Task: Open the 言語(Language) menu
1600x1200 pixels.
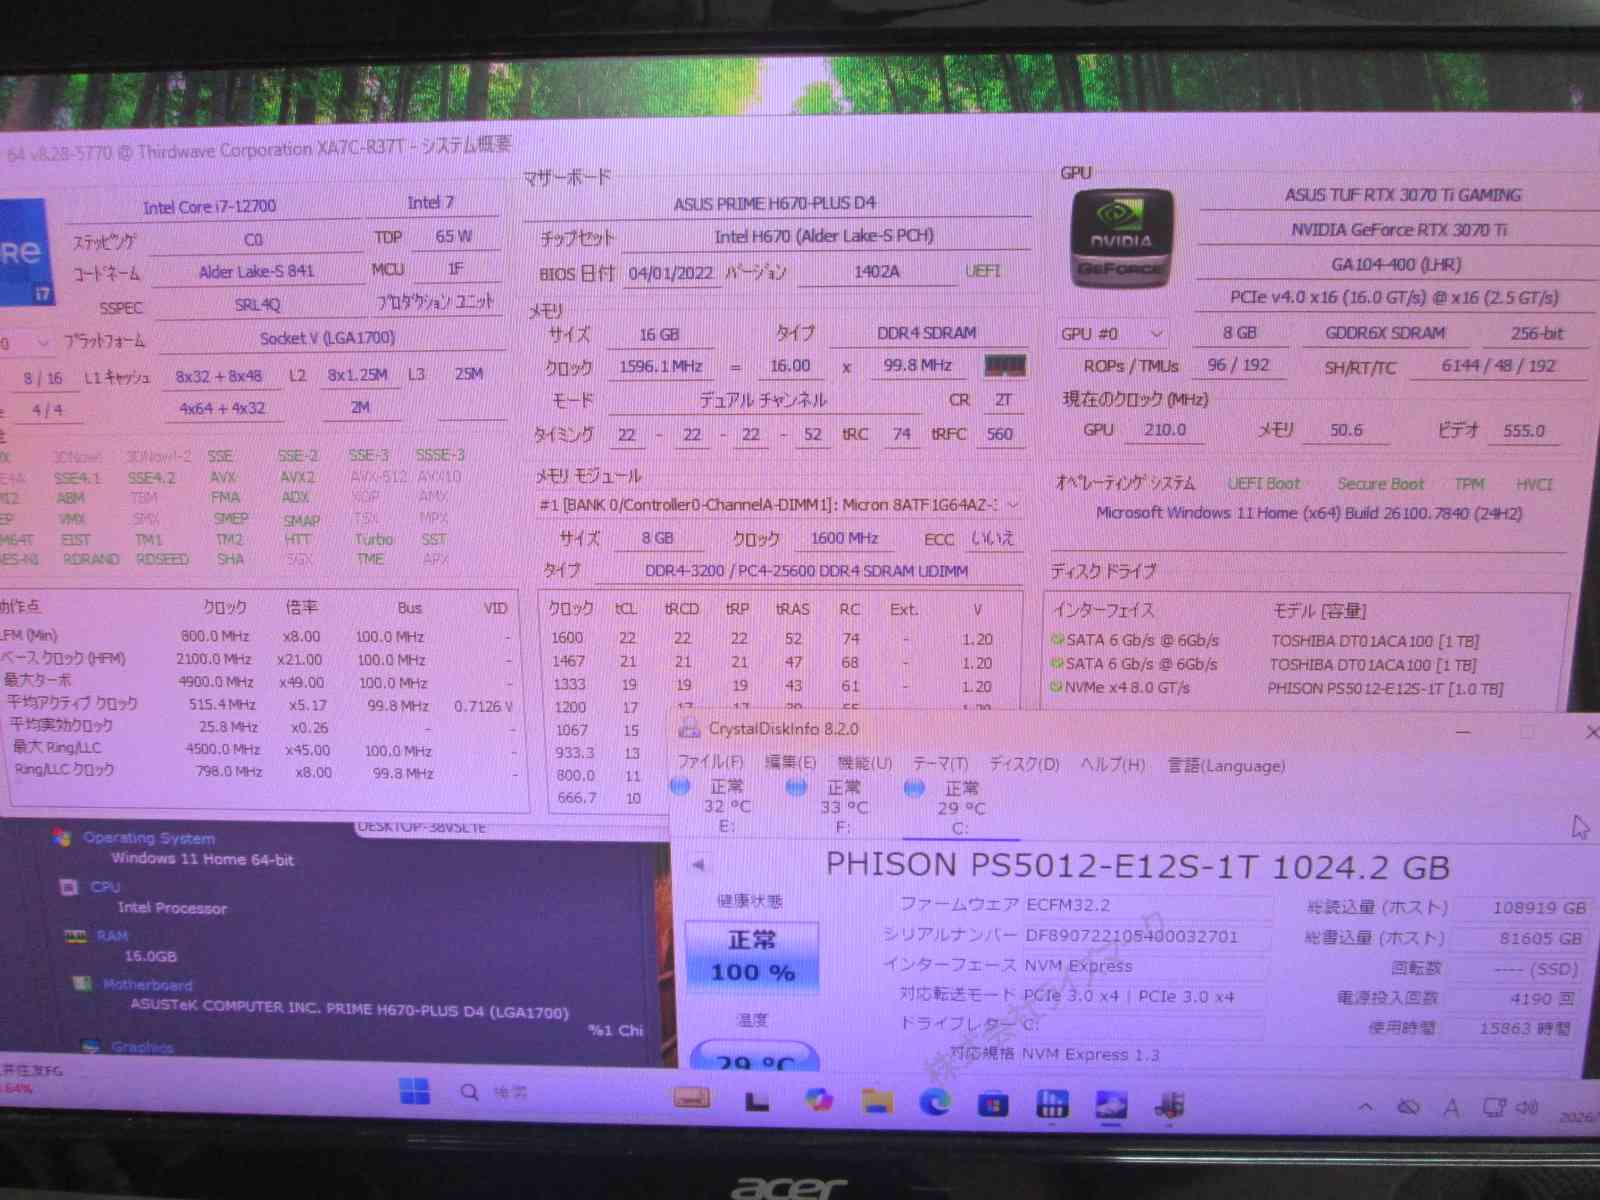Action: [x=1226, y=766]
